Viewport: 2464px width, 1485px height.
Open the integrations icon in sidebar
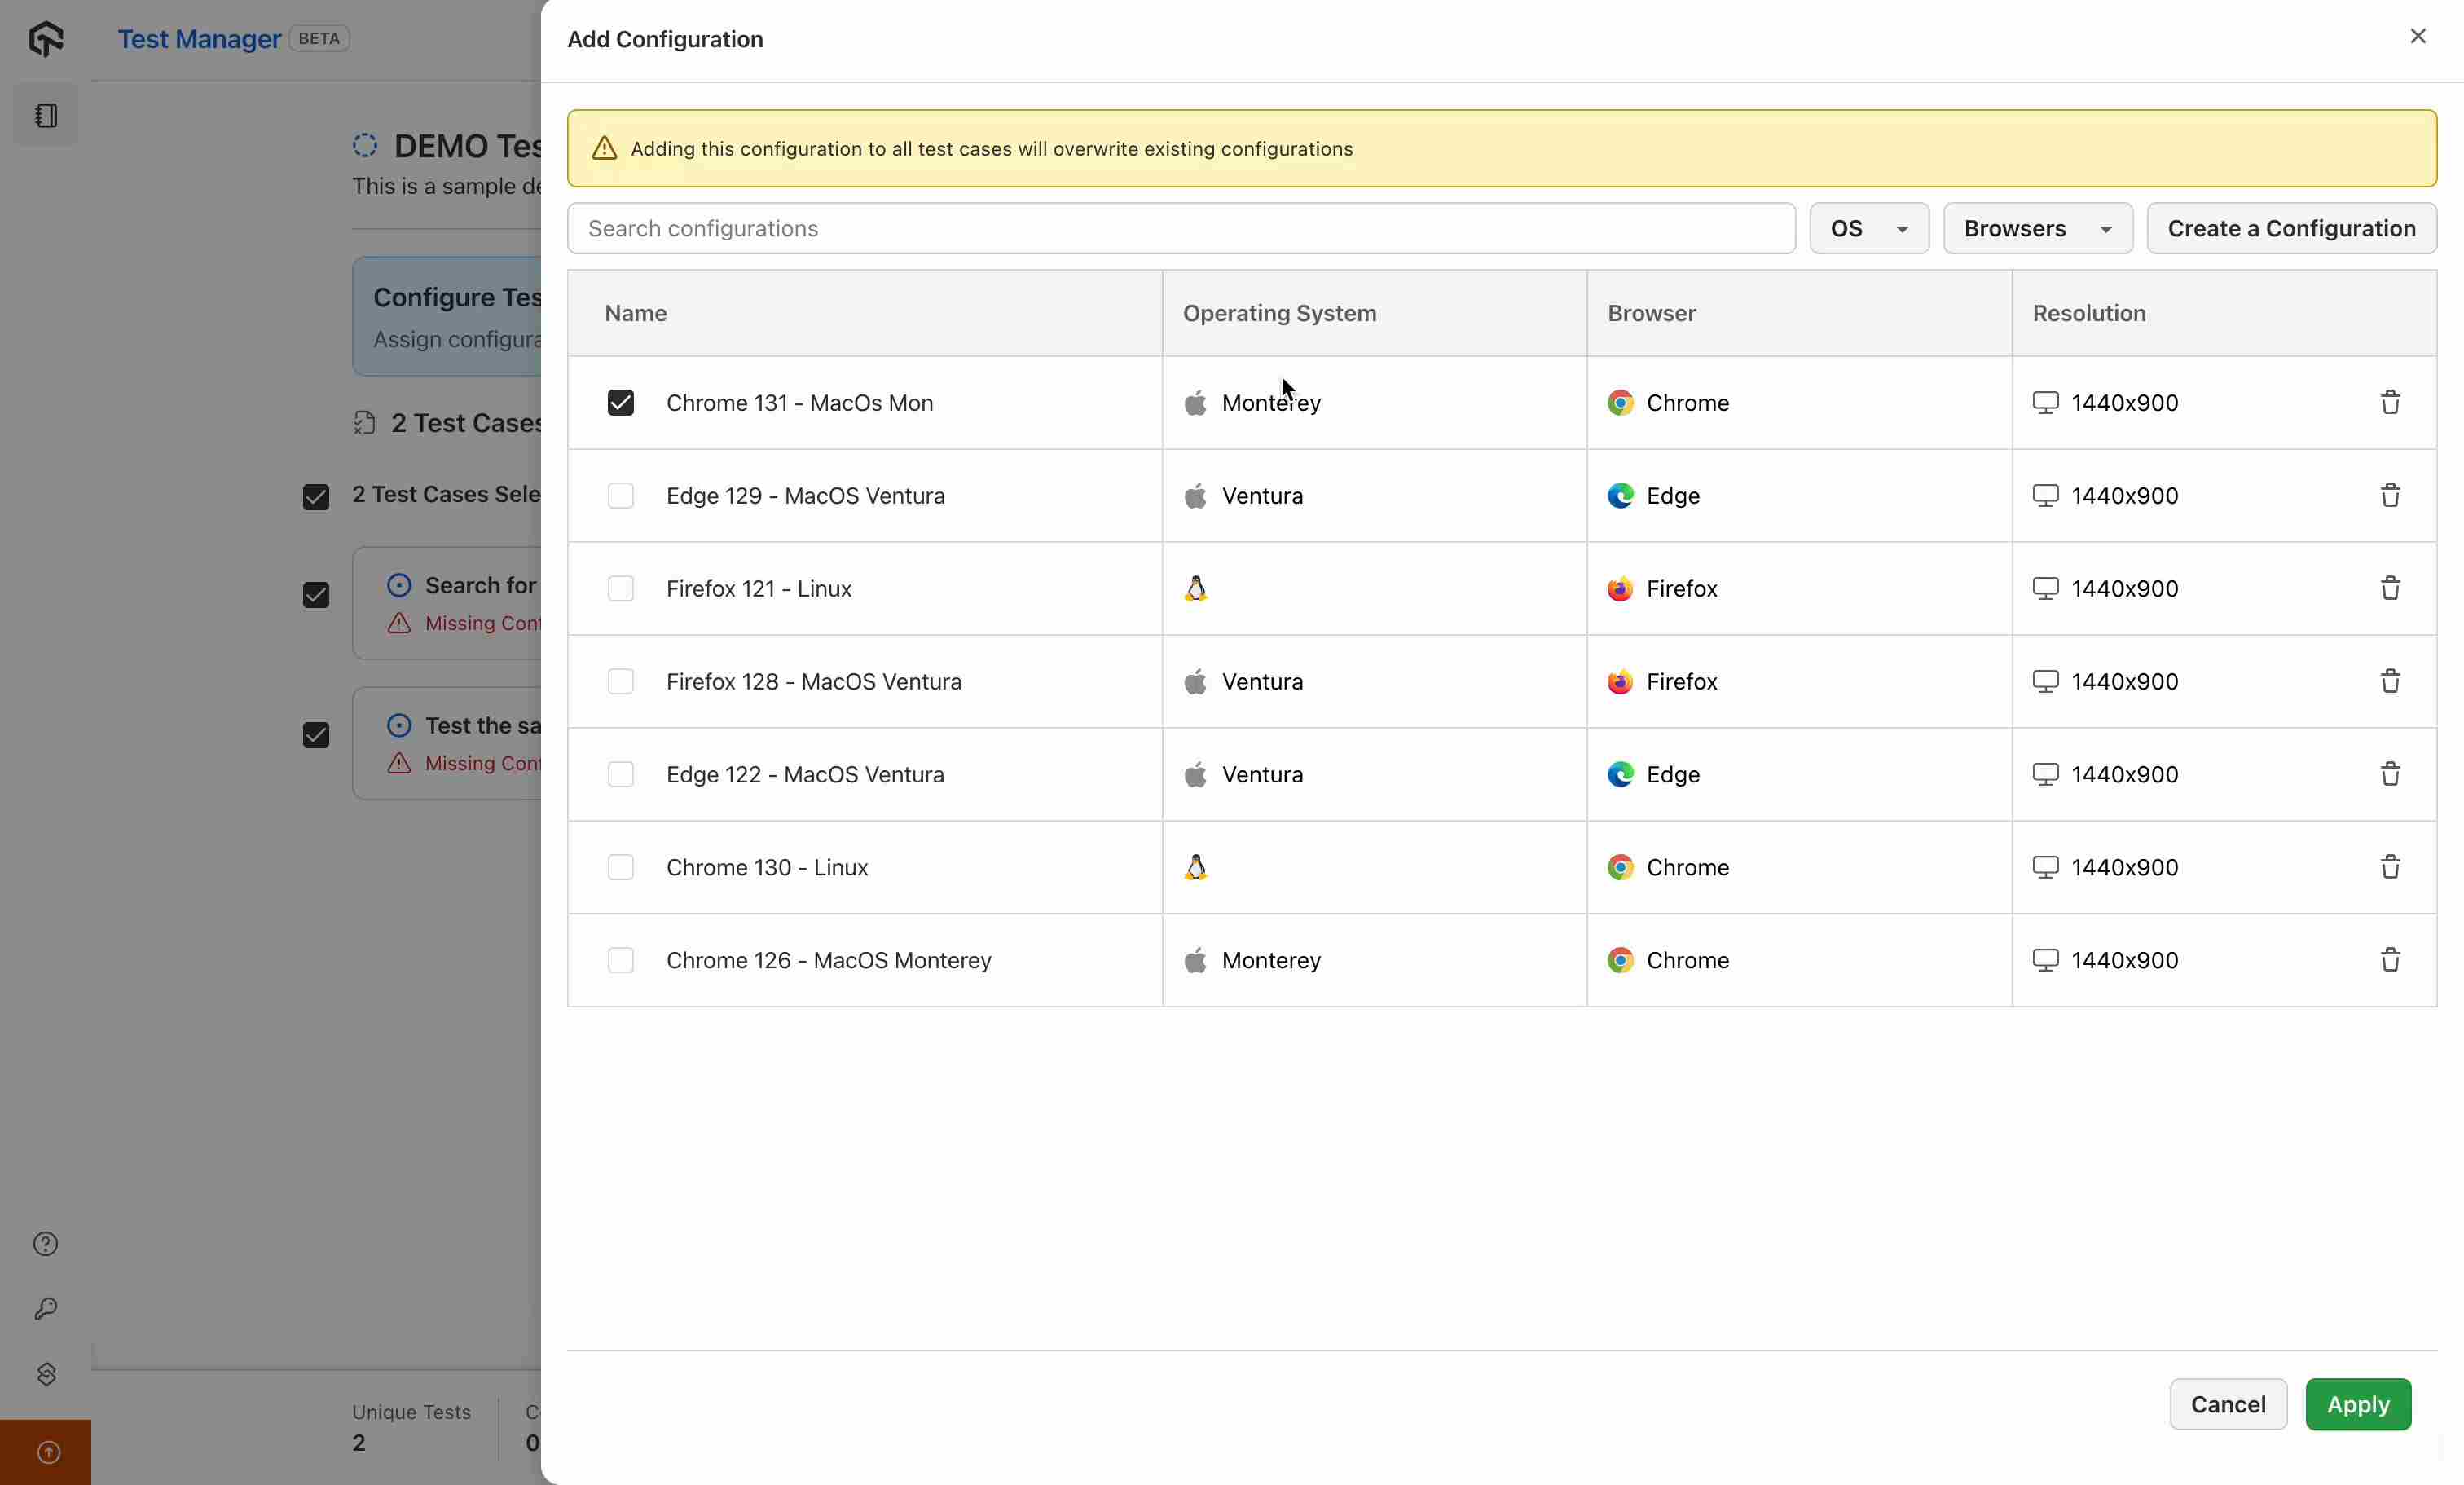[x=46, y=1374]
